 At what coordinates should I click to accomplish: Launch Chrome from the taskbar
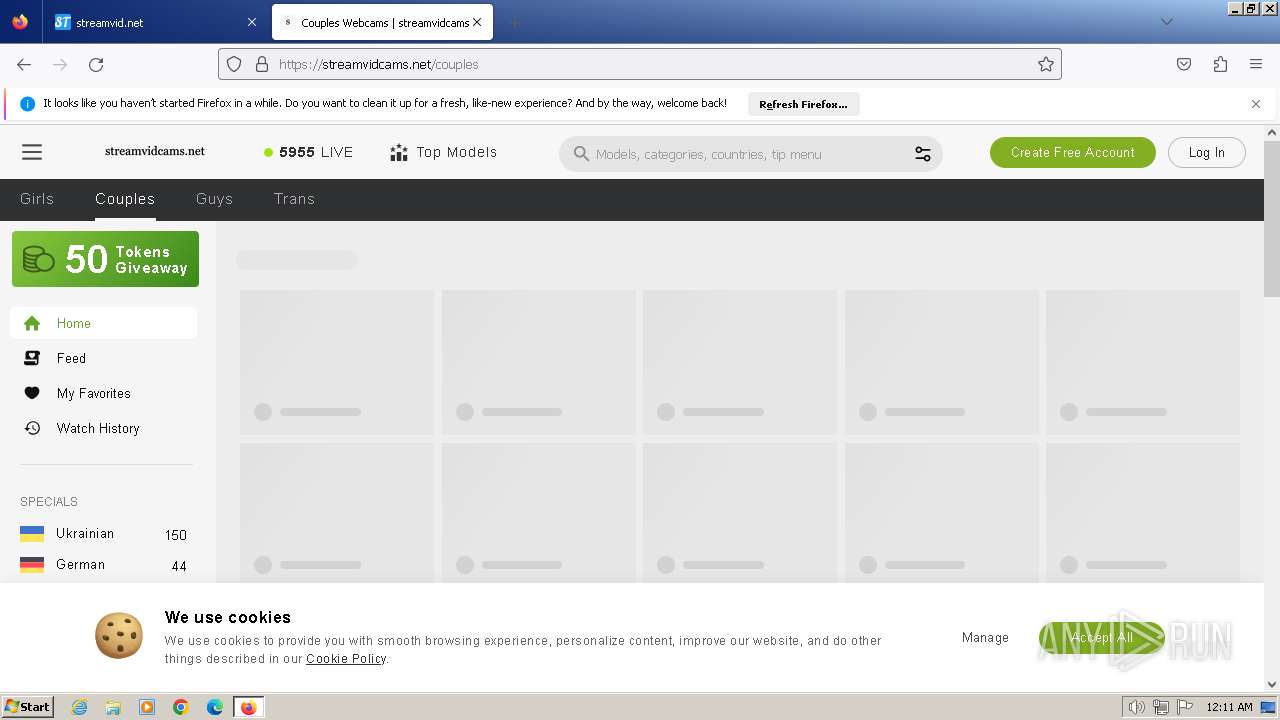(x=181, y=707)
